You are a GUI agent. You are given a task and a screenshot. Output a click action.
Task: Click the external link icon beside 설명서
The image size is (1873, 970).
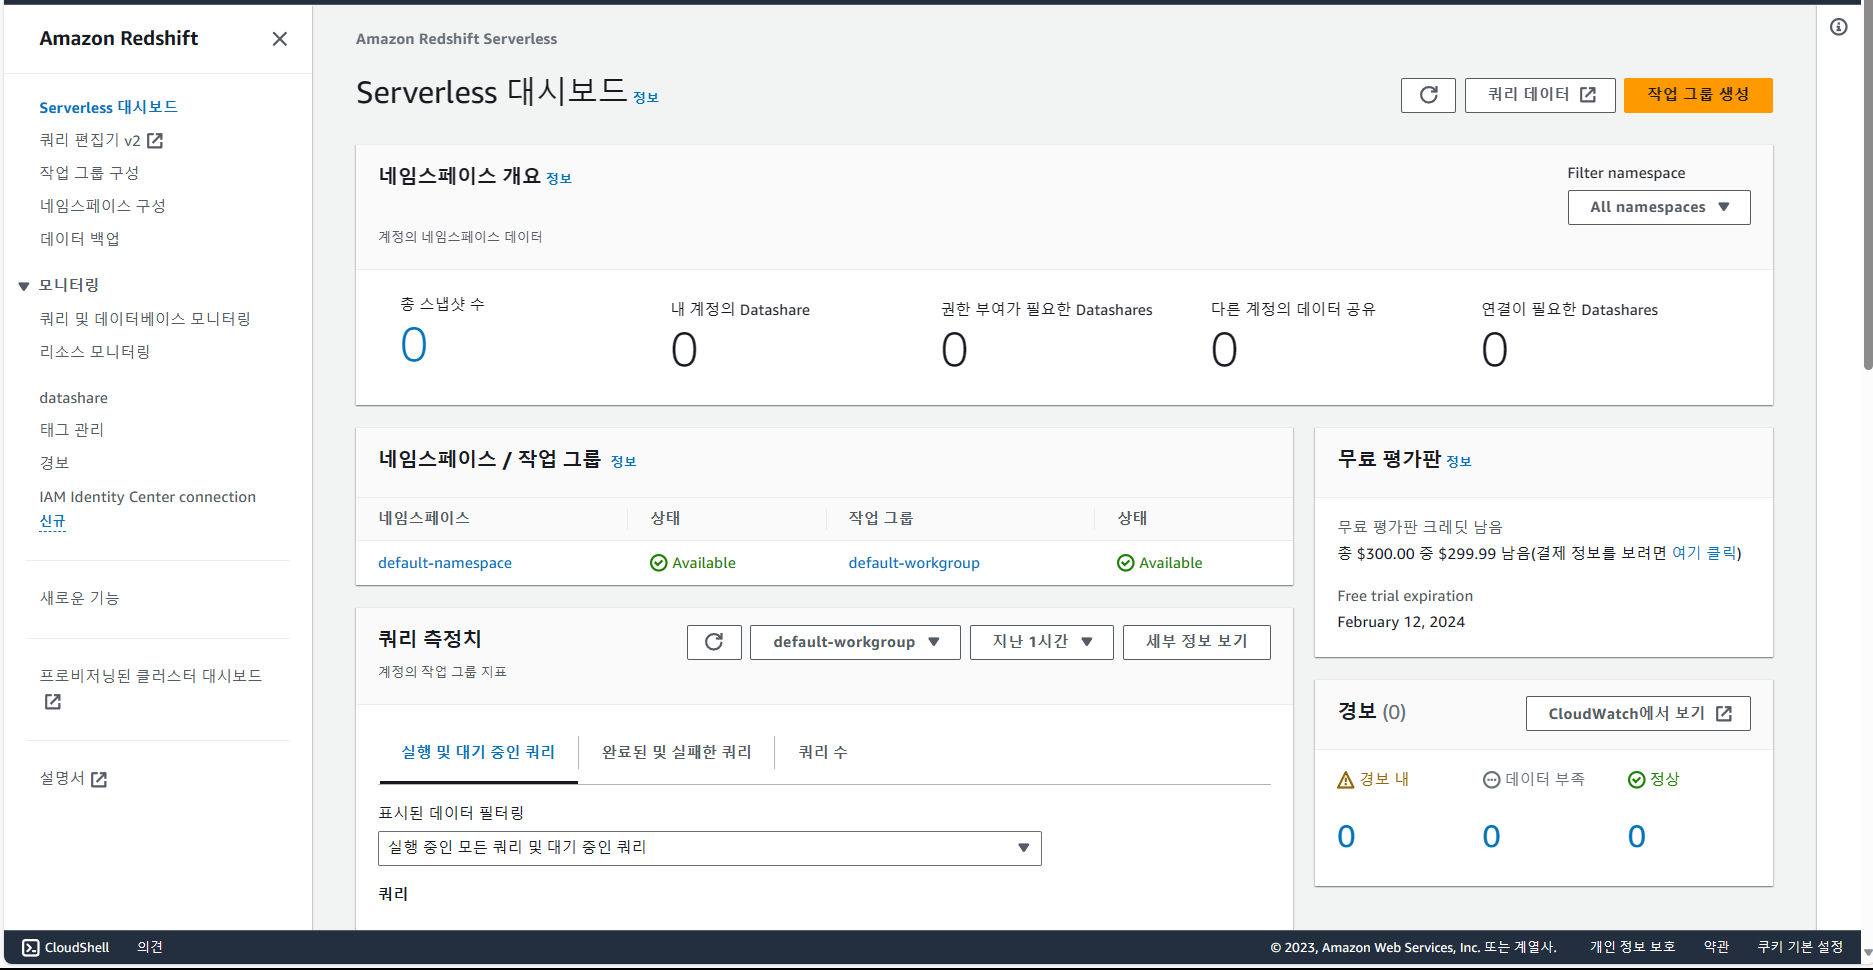[x=99, y=779]
